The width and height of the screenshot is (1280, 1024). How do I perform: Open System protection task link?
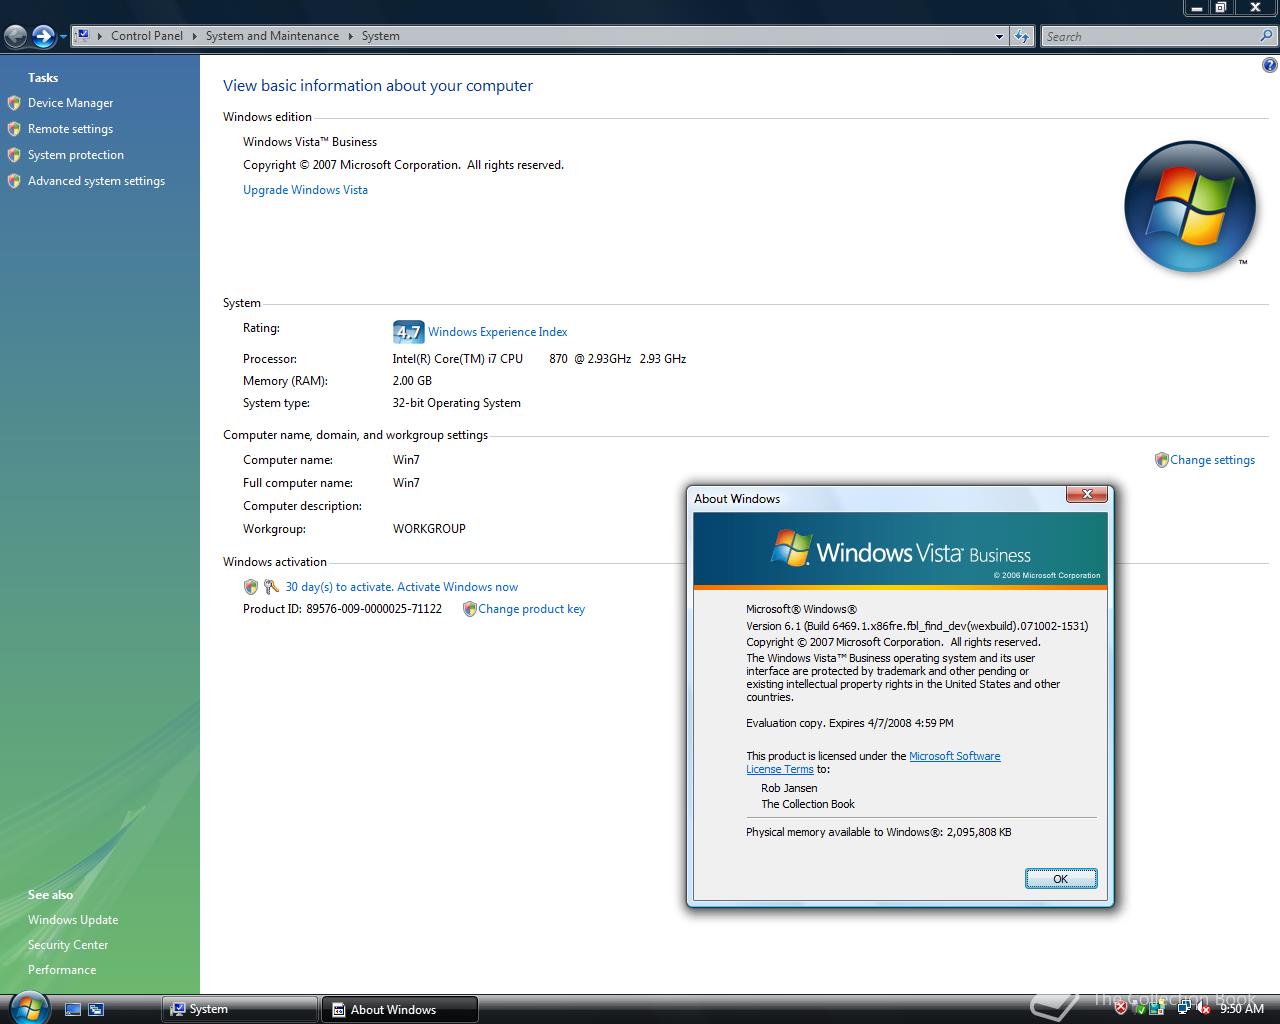point(76,155)
